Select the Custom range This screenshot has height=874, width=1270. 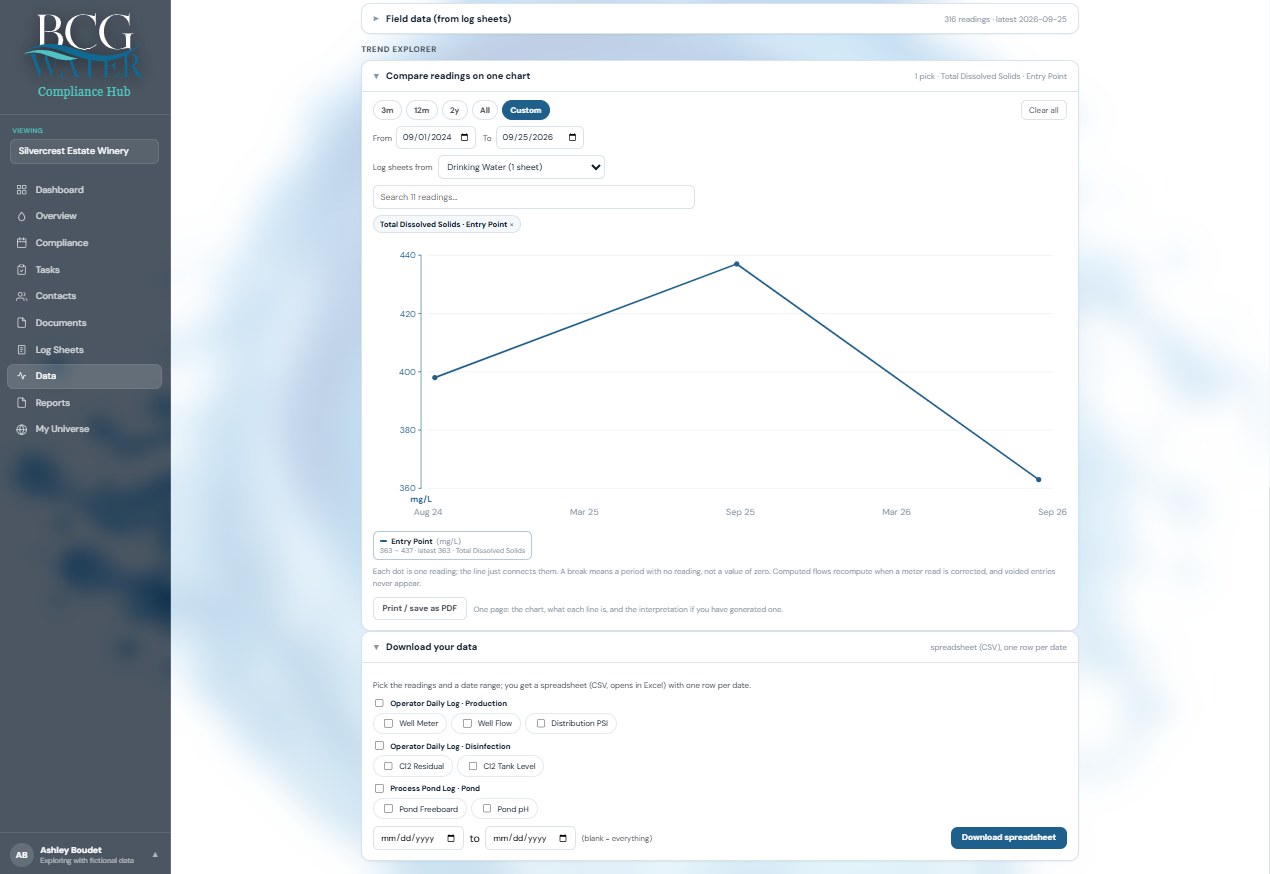[526, 110]
